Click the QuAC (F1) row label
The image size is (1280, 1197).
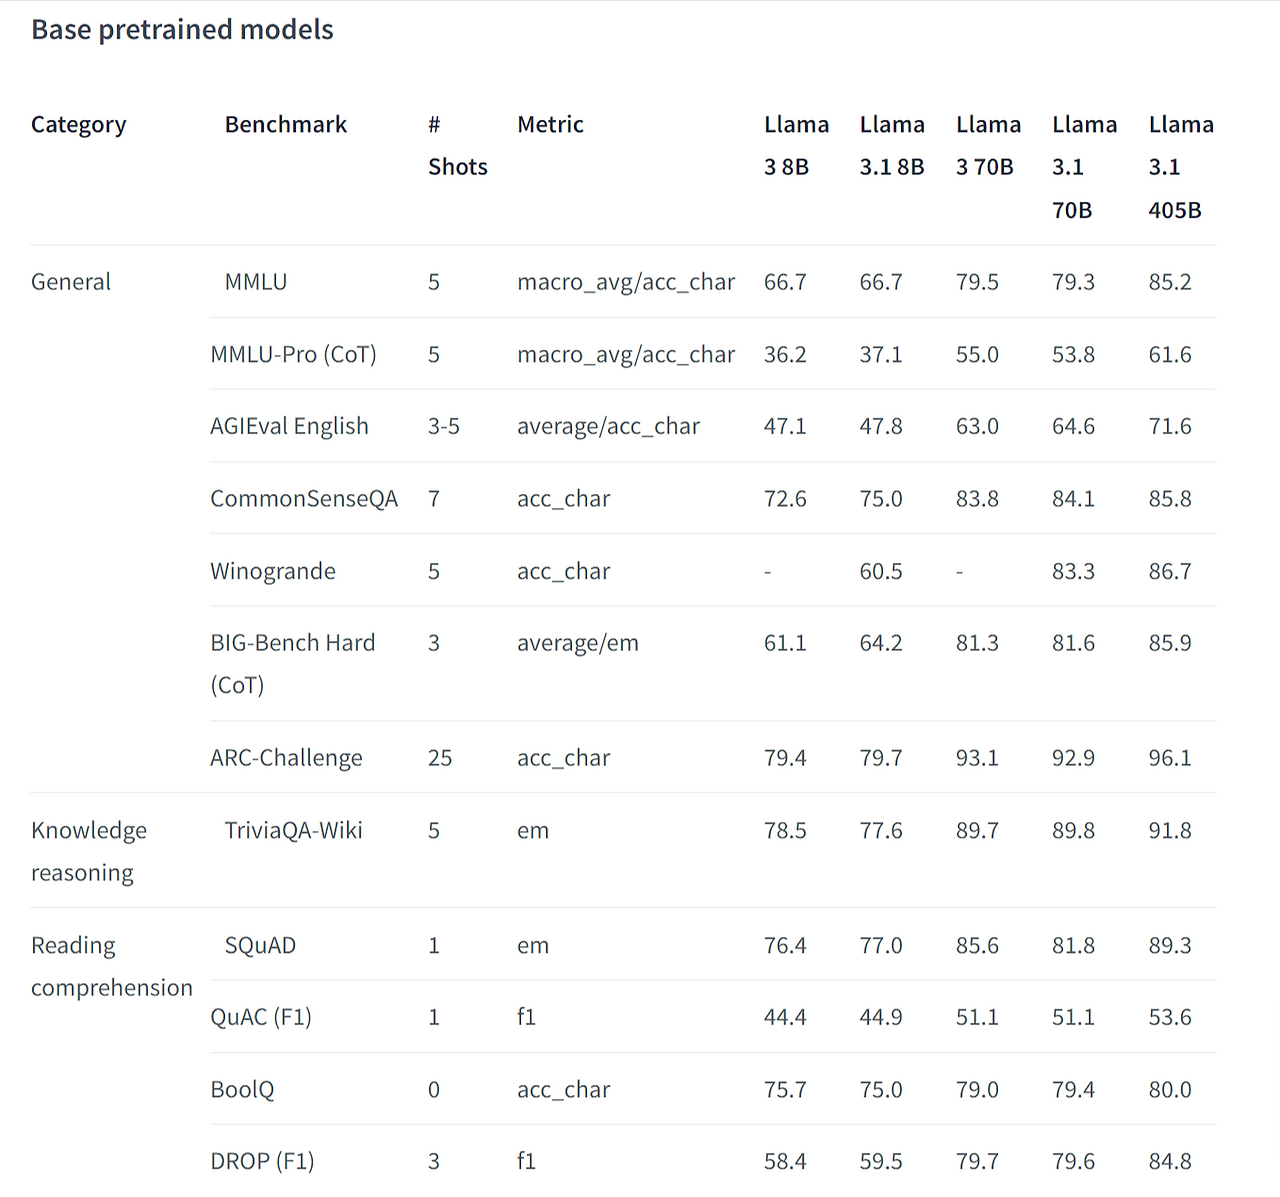[261, 1017]
